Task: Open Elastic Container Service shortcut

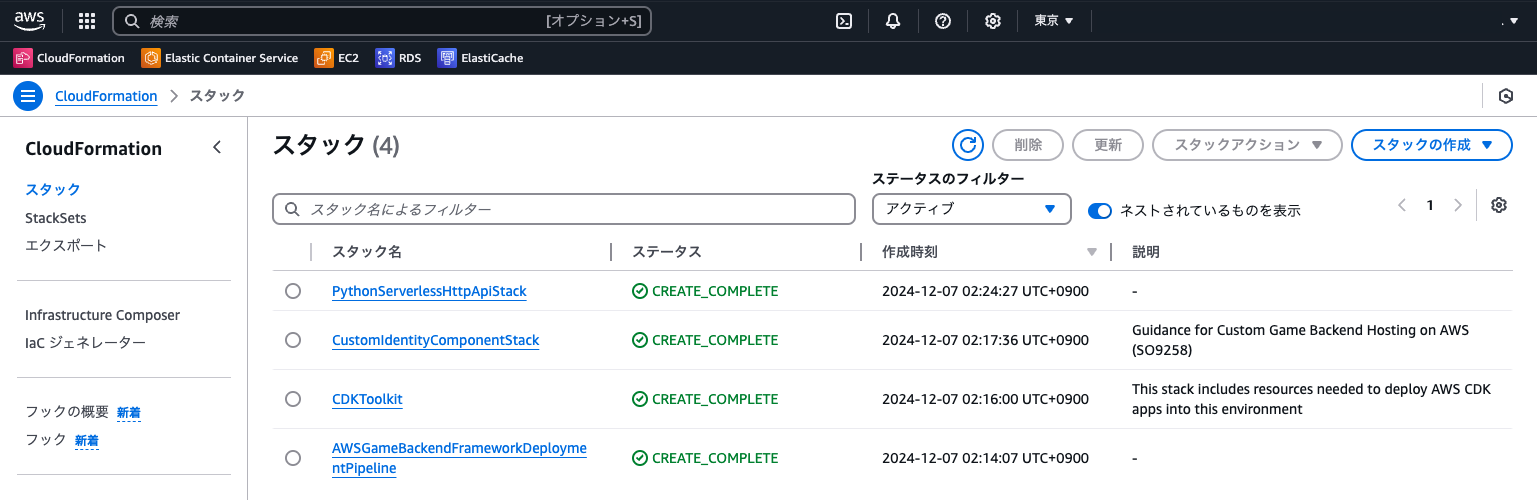Action: click(x=220, y=58)
